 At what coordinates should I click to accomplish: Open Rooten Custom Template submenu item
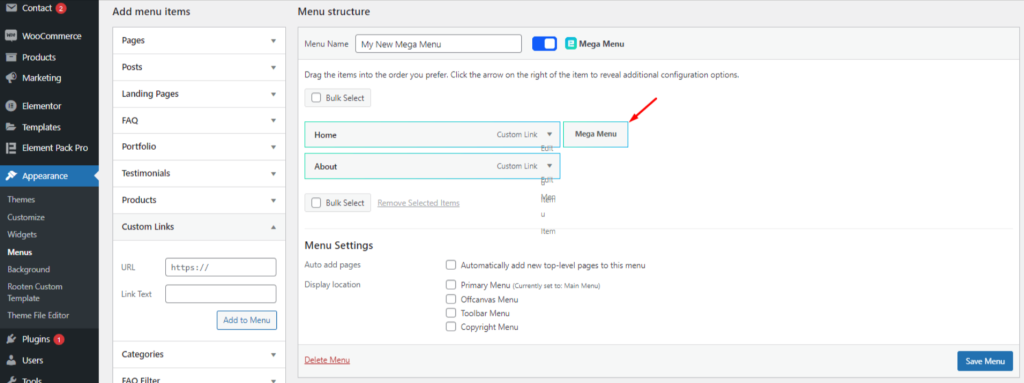tap(35, 292)
